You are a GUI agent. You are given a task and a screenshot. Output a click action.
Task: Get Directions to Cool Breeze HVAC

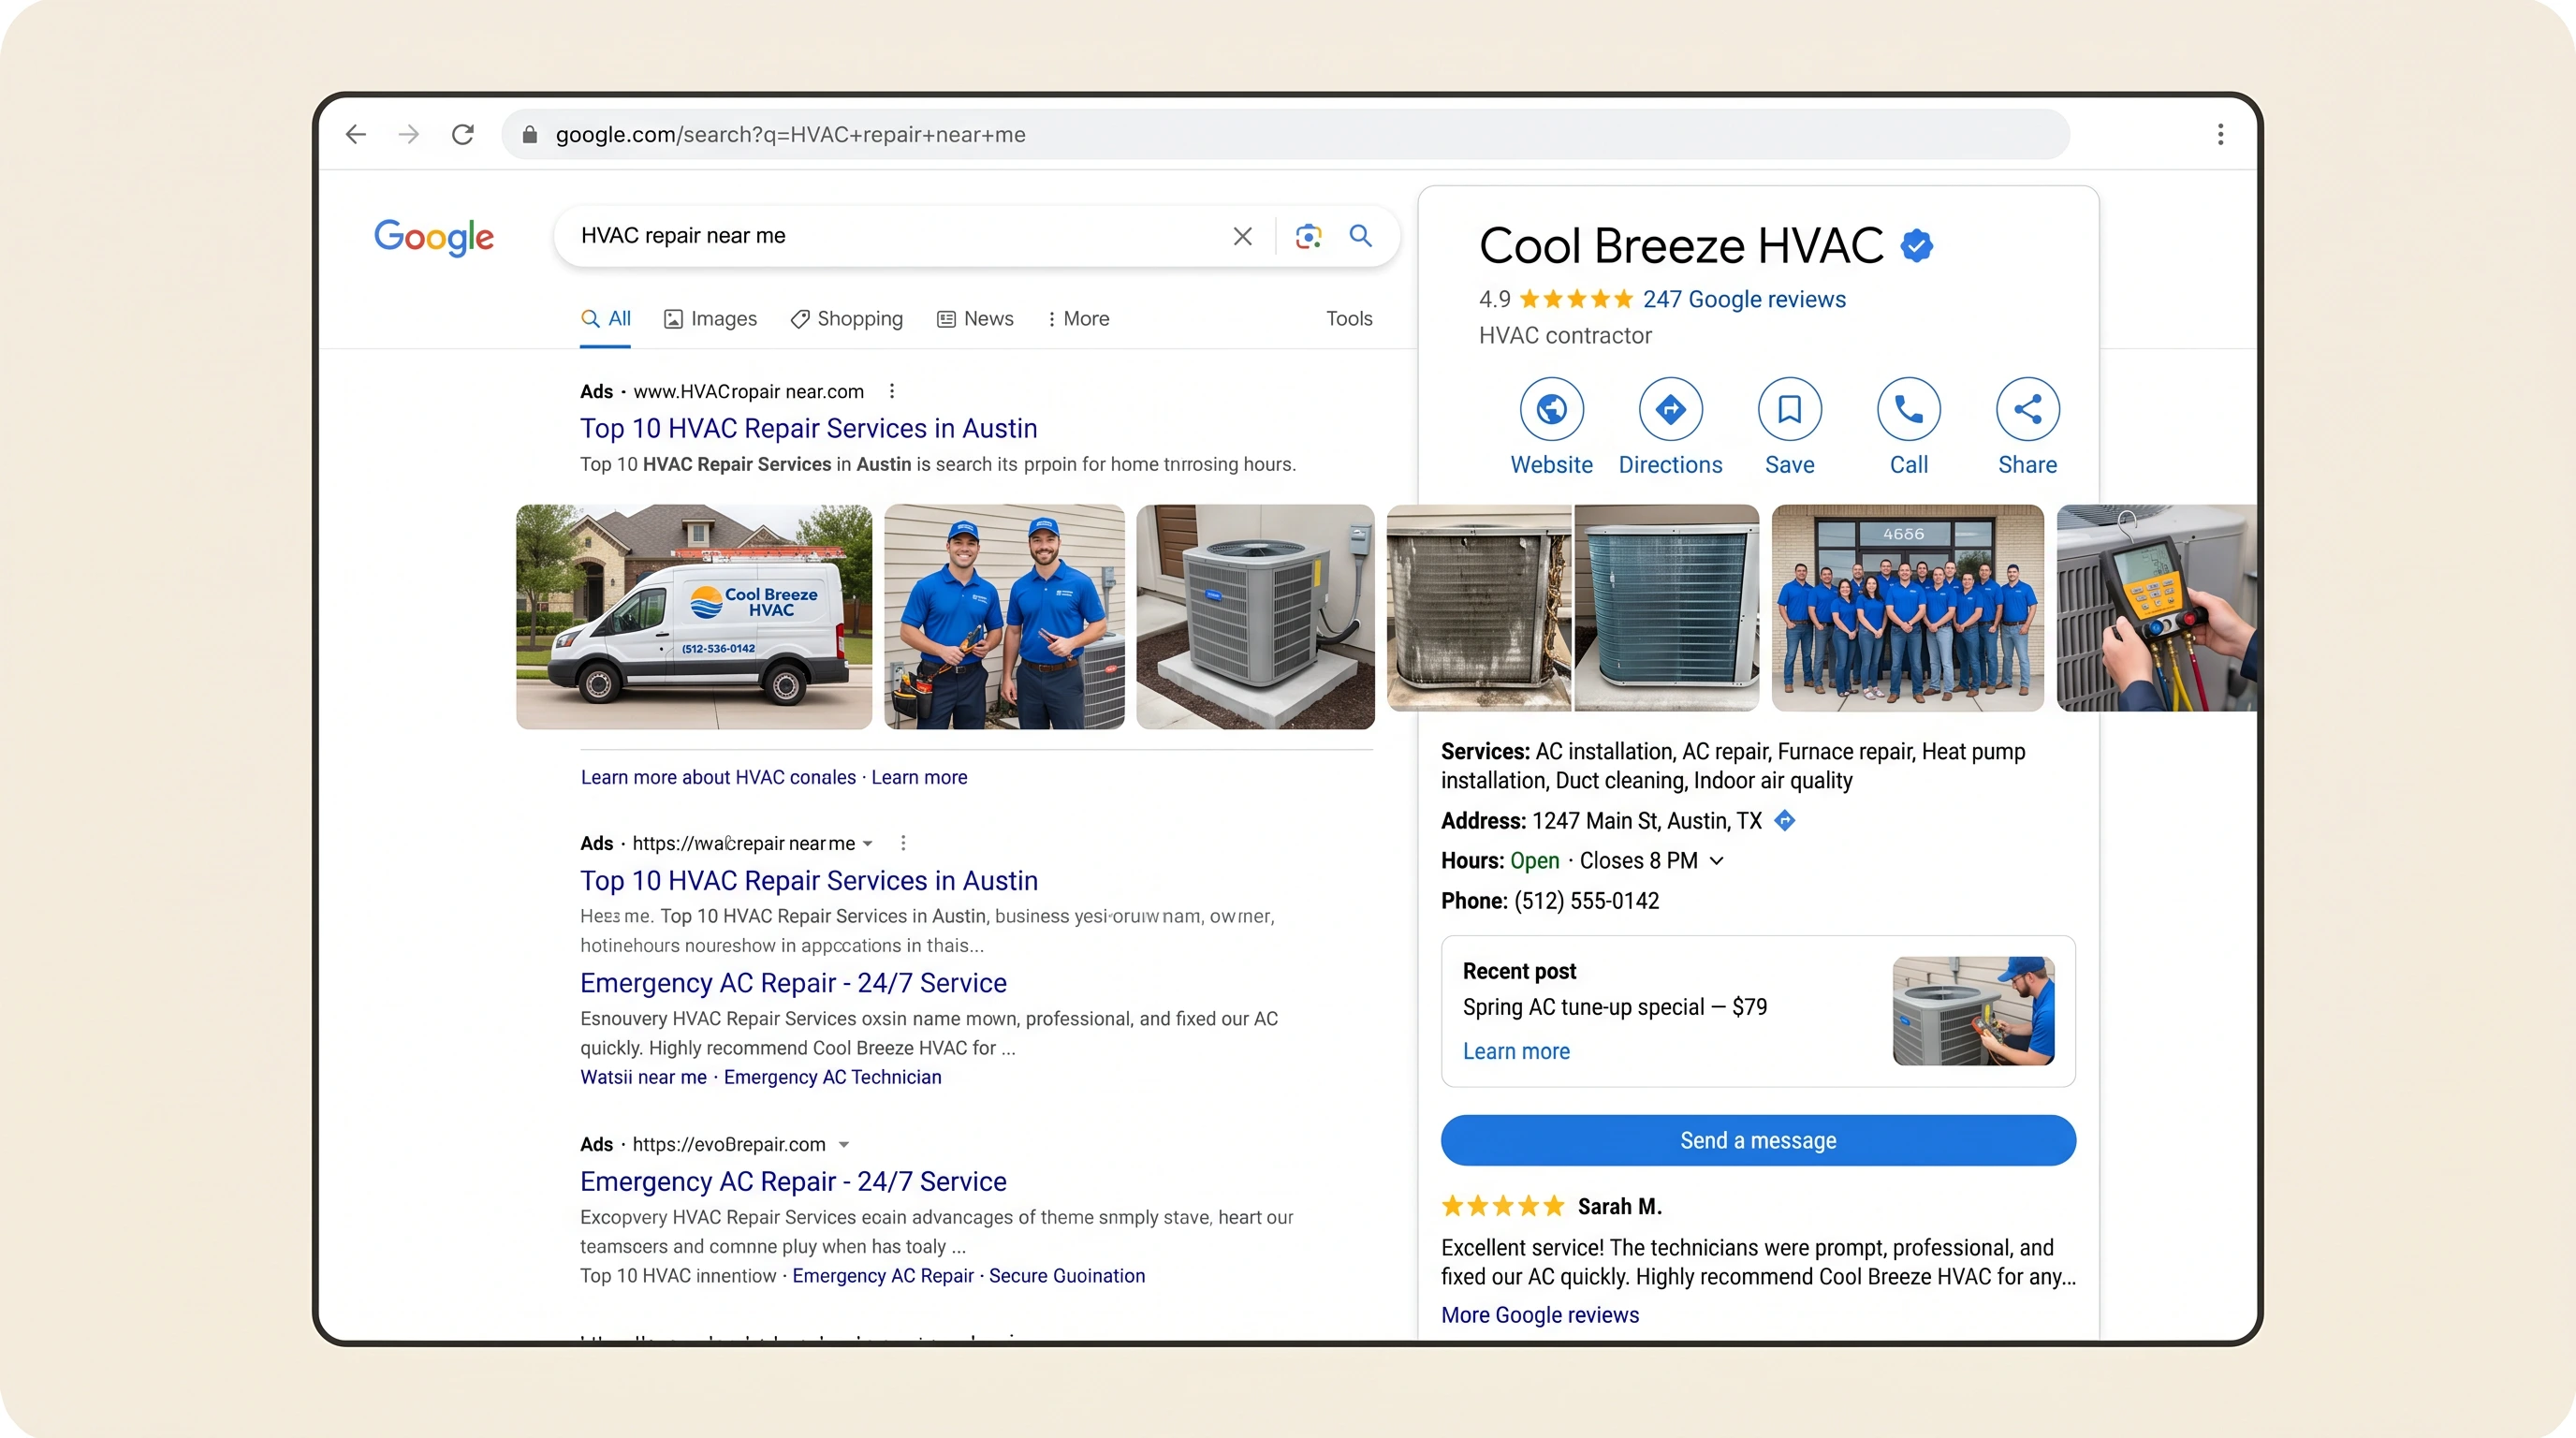coord(1670,409)
